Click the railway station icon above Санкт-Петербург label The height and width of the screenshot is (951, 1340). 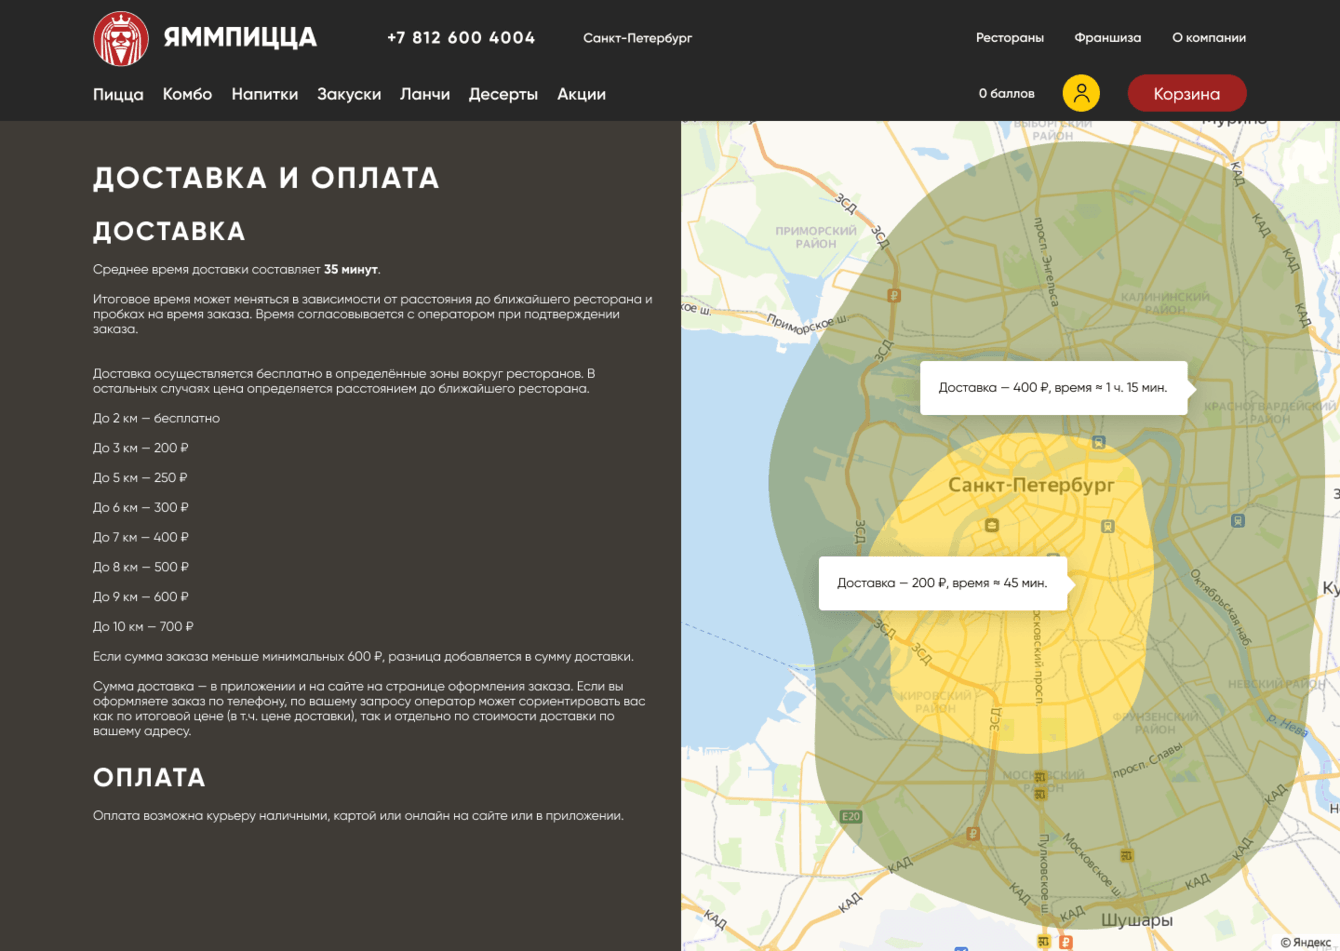tap(1098, 442)
